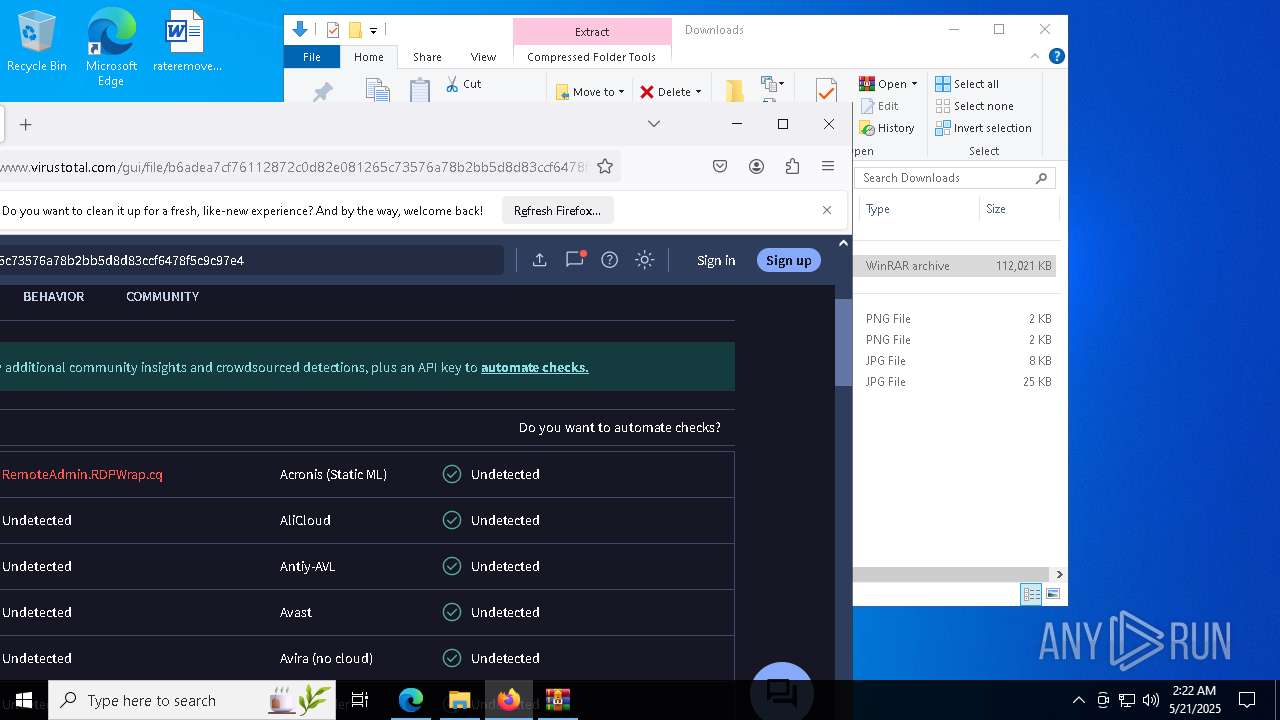
Task: Click the Avira (no cloud) engine name
Action: click(326, 658)
